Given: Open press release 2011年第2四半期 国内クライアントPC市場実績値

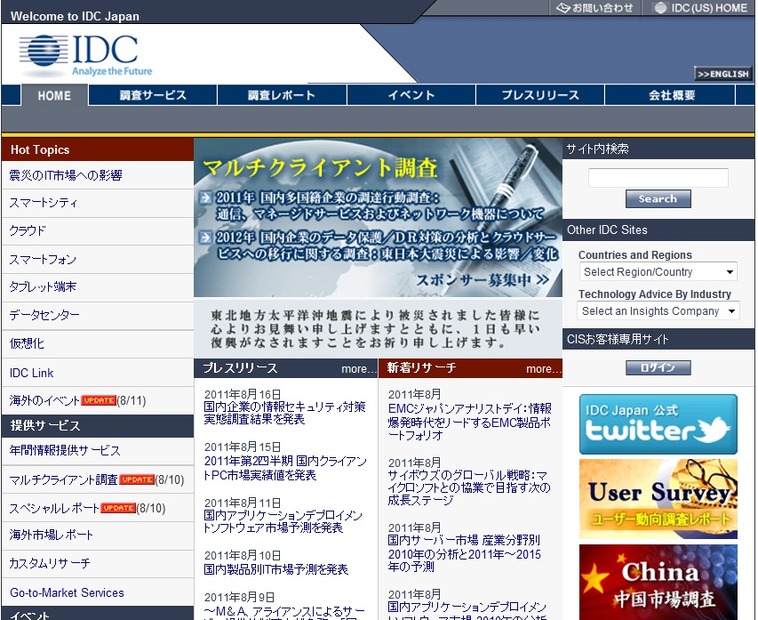Looking at the screenshot, I should [x=285, y=468].
